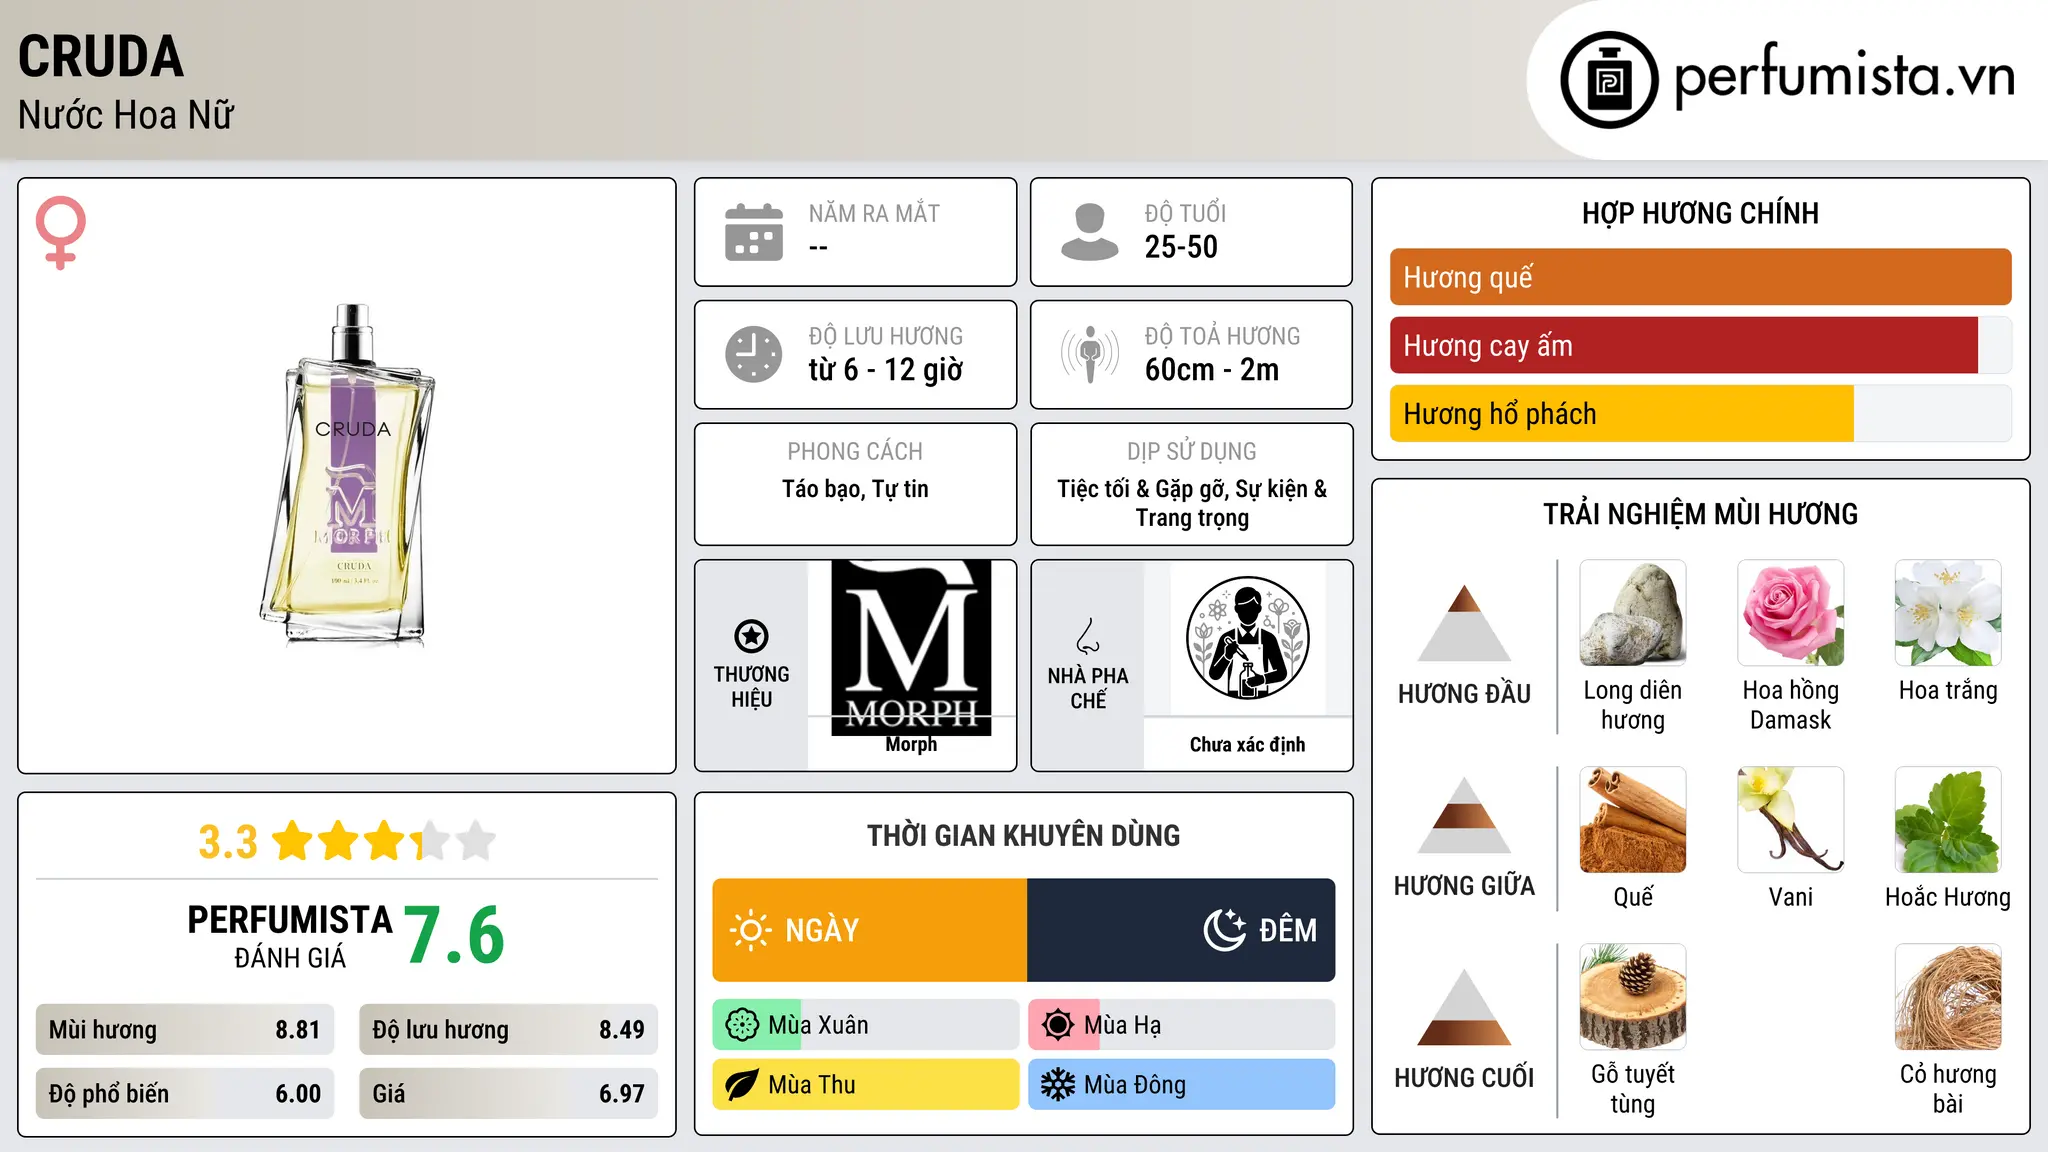Click the green 7.6 Perfumista score
The image size is (2048, 1152).
pyautogui.click(x=454, y=935)
